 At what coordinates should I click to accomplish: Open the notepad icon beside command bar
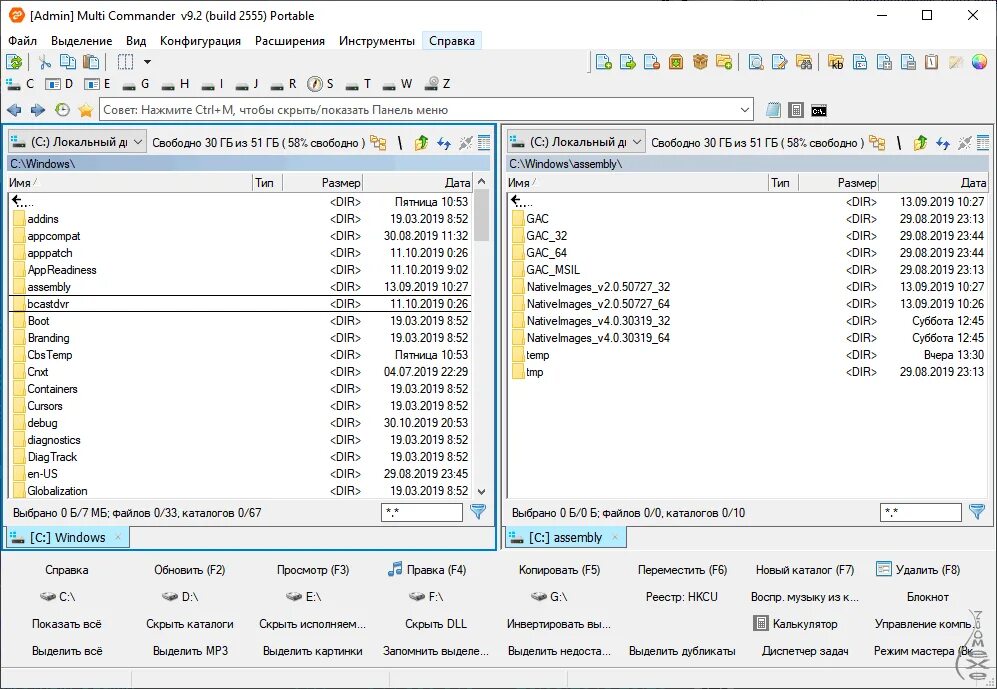[773, 110]
